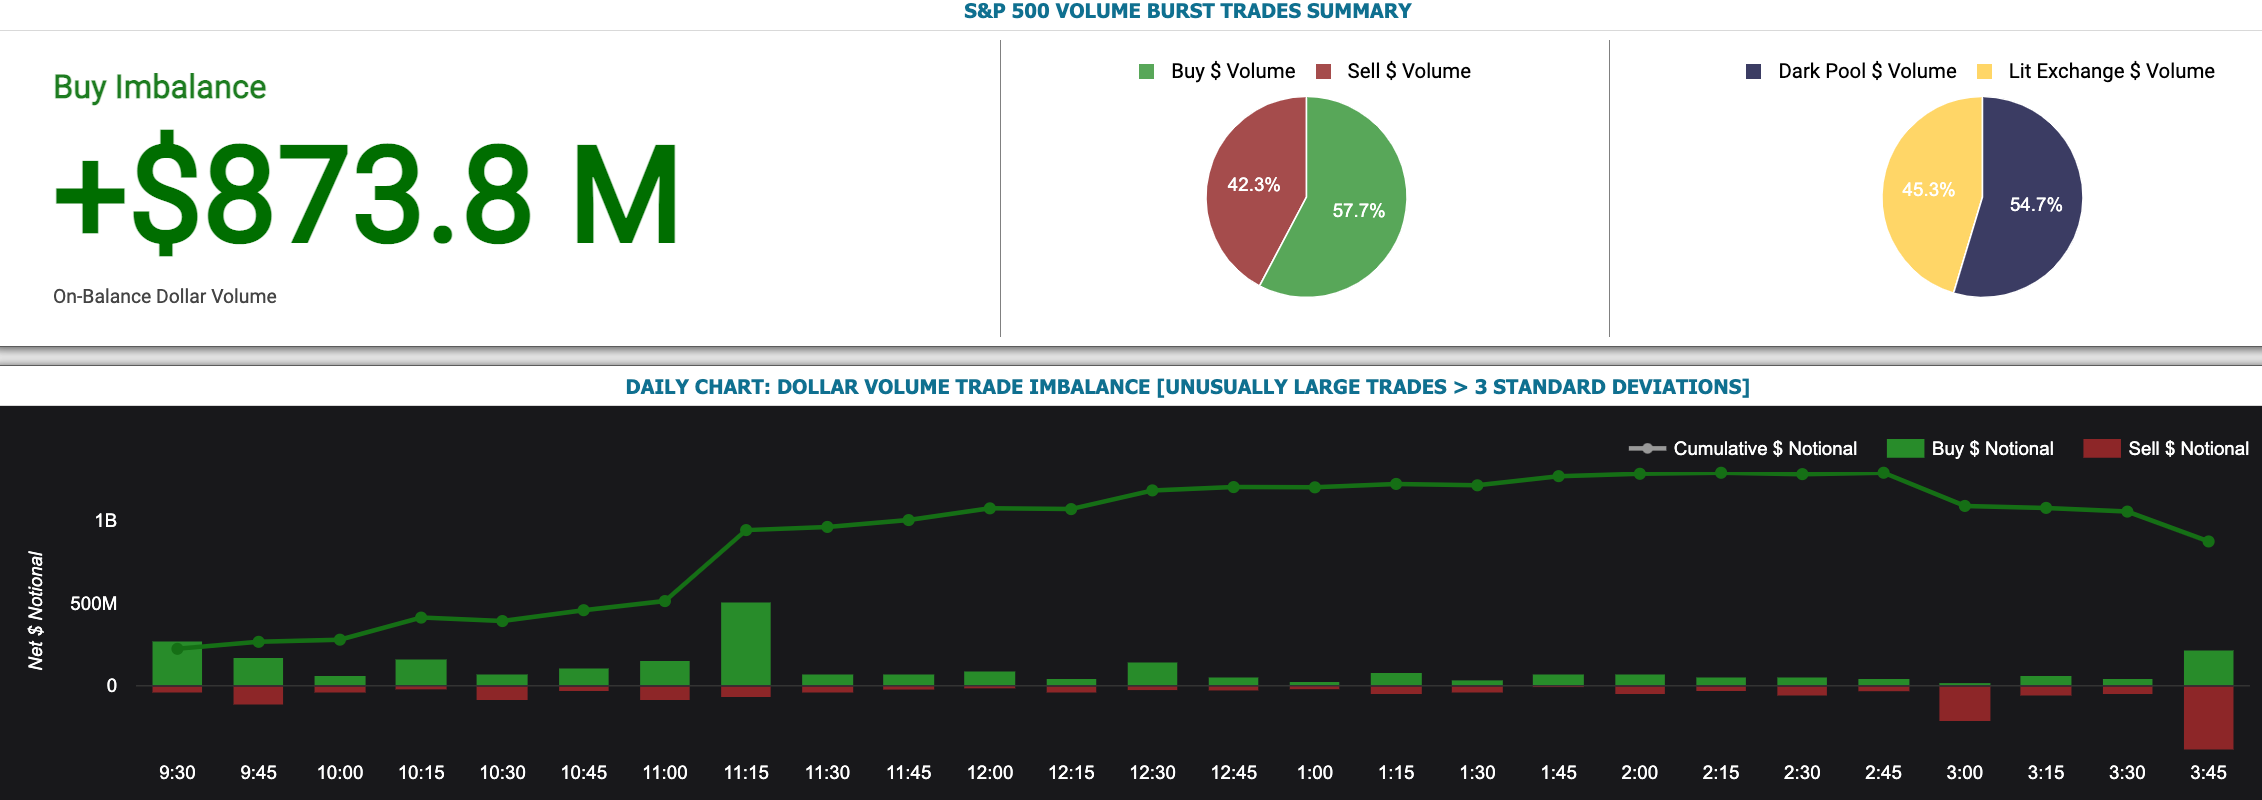The height and width of the screenshot is (800, 2262).
Task: Click the Net $ Notional axis title
Action: click(x=36, y=610)
